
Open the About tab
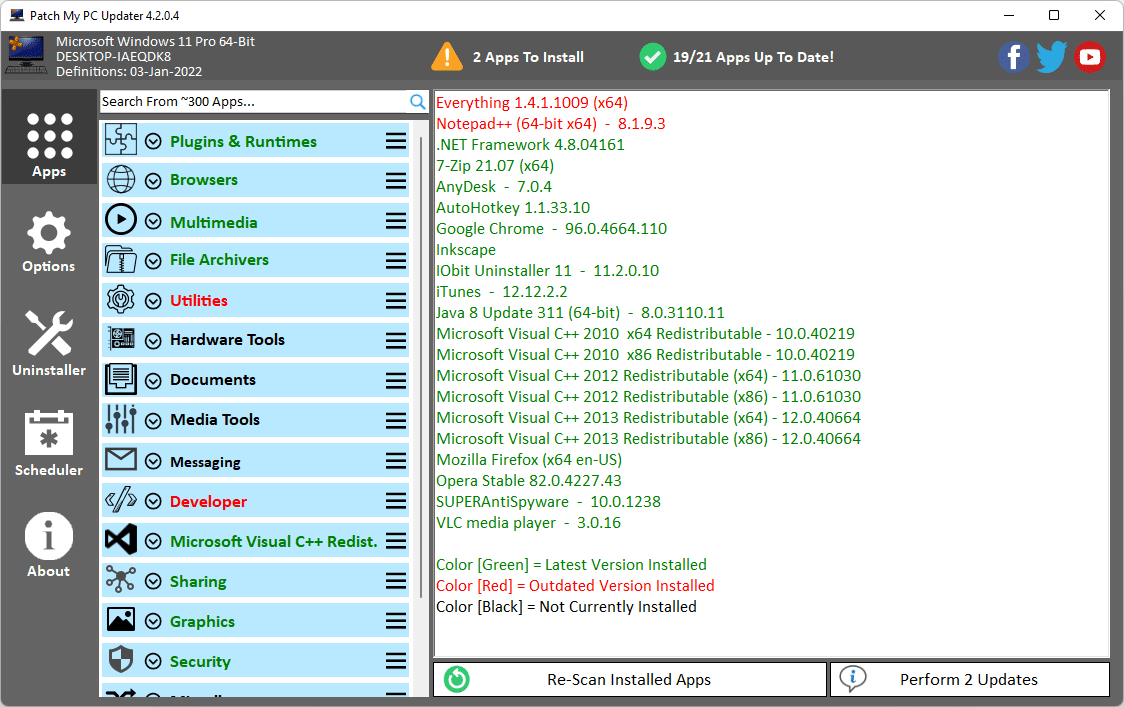[x=49, y=544]
